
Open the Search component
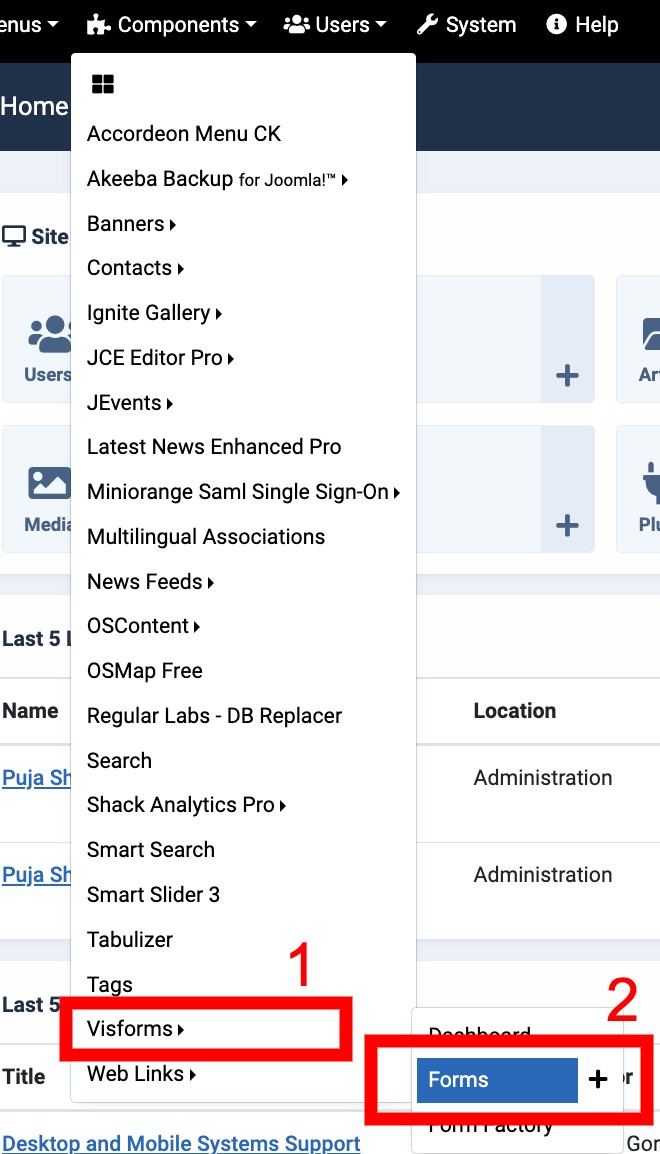[x=119, y=760]
